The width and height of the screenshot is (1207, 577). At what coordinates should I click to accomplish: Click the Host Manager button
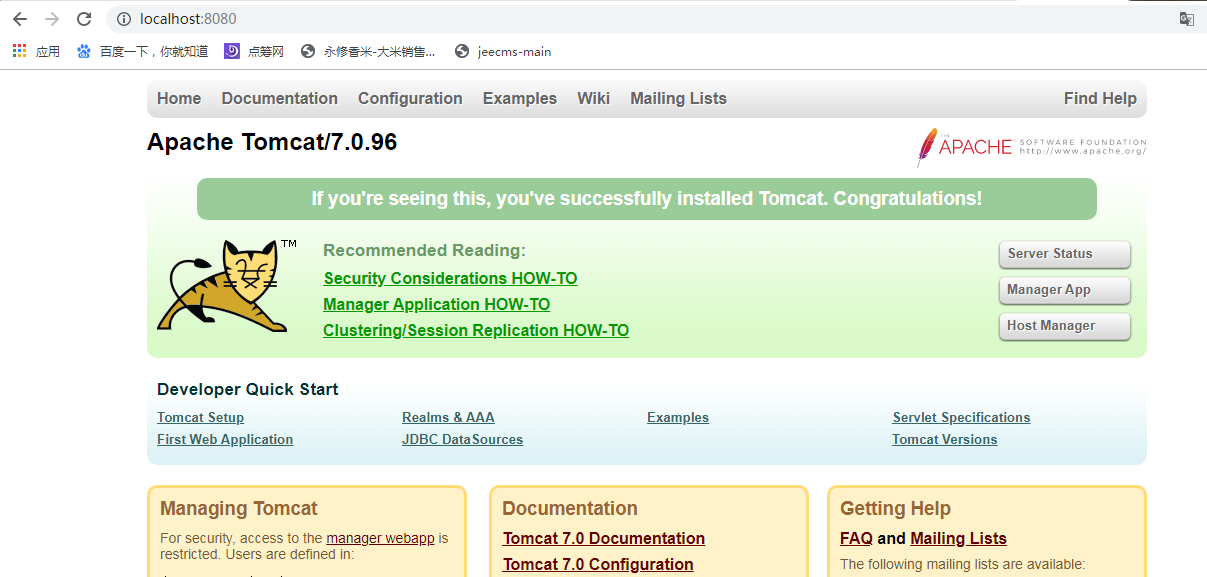(1064, 326)
